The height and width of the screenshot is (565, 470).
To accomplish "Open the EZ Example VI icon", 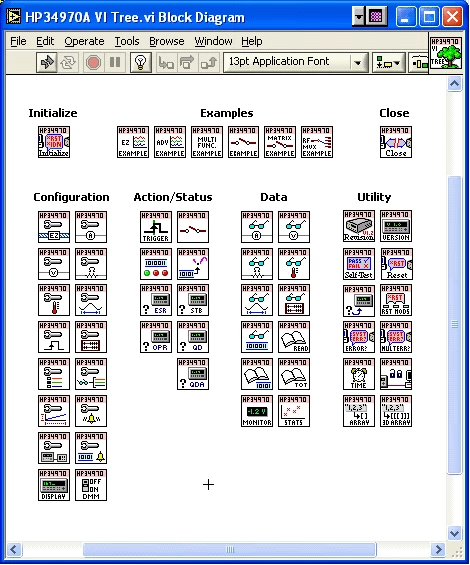I will [x=133, y=142].
